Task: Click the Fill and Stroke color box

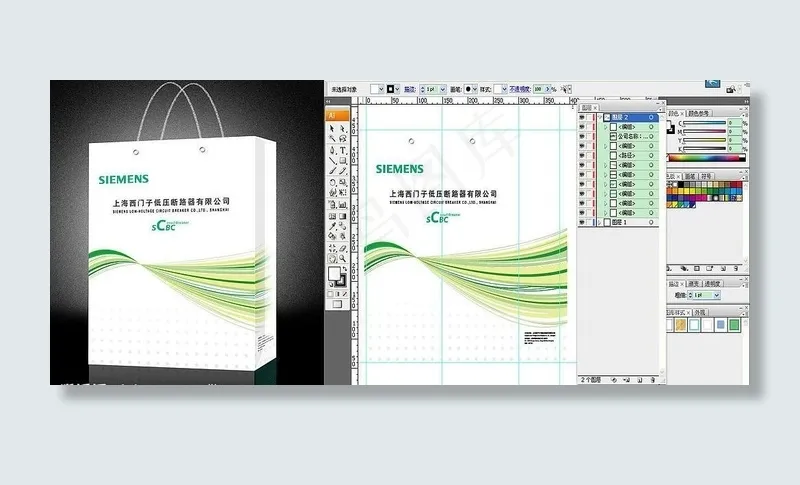Action: click(x=338, y=275)
